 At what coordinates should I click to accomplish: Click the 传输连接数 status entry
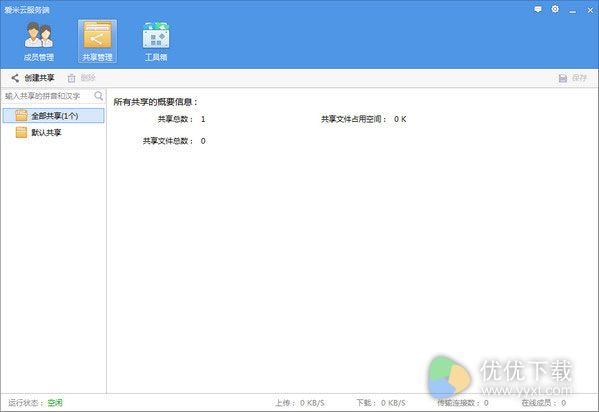[x=463, y=403]
